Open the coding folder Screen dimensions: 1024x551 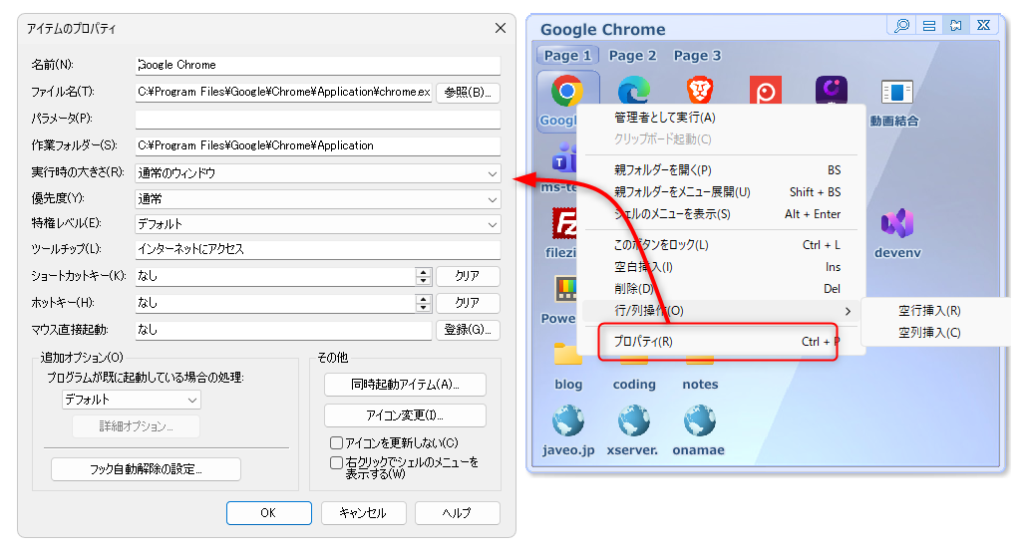[634, 384]
